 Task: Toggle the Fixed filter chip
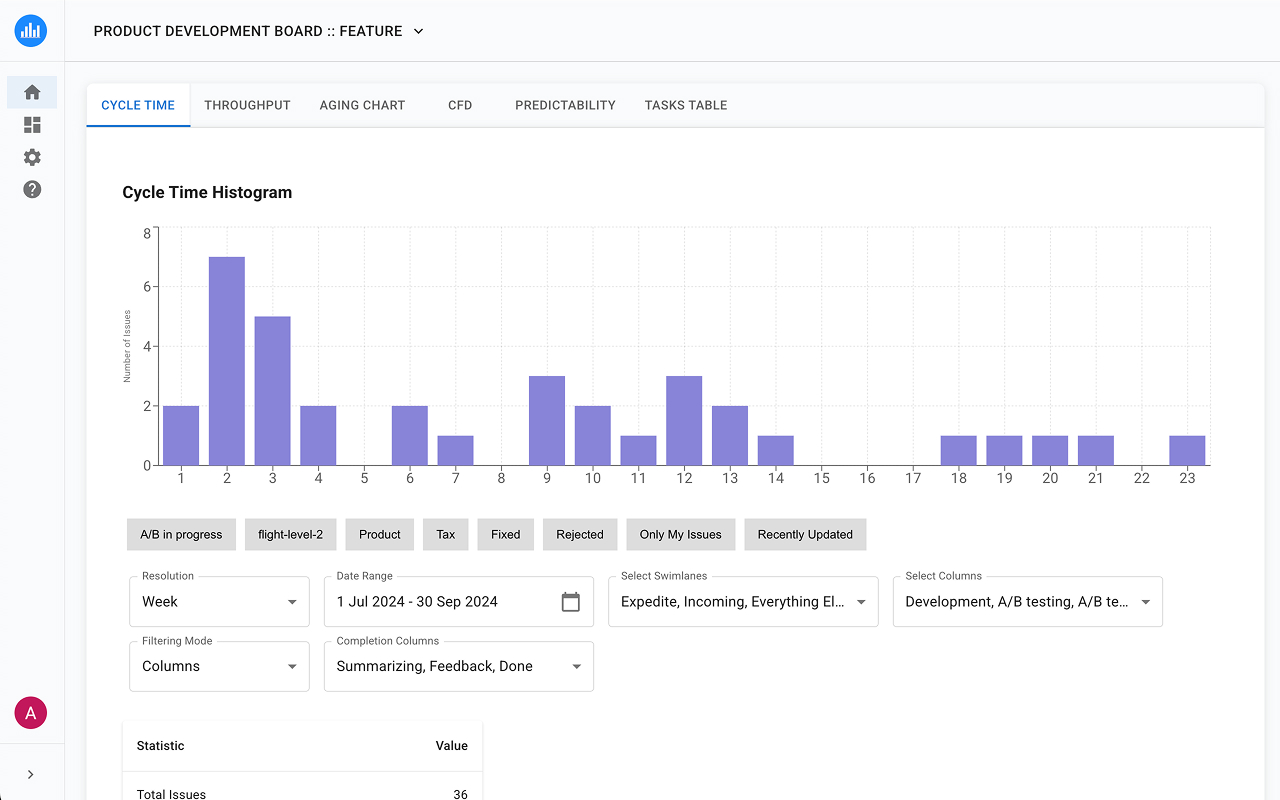point(506,534)
